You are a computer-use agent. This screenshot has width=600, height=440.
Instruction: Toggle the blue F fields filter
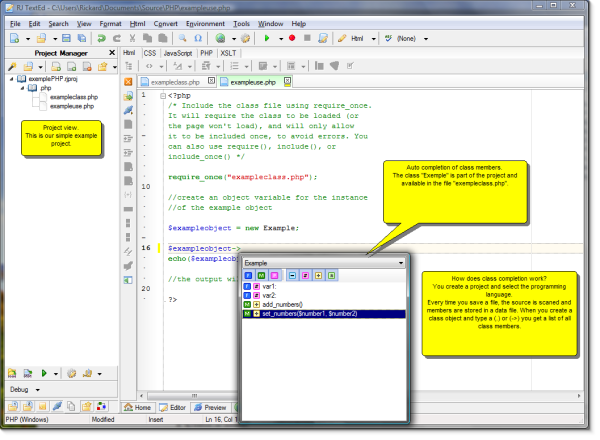[x=249, y=275]
